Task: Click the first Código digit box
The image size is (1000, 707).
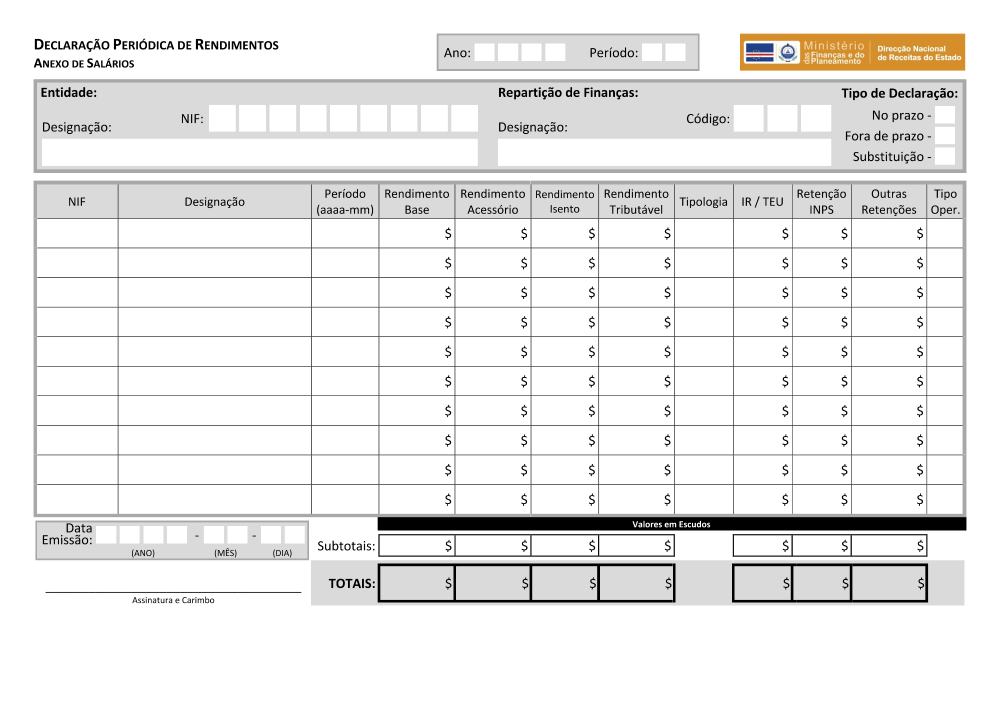Action: [748, 119]
